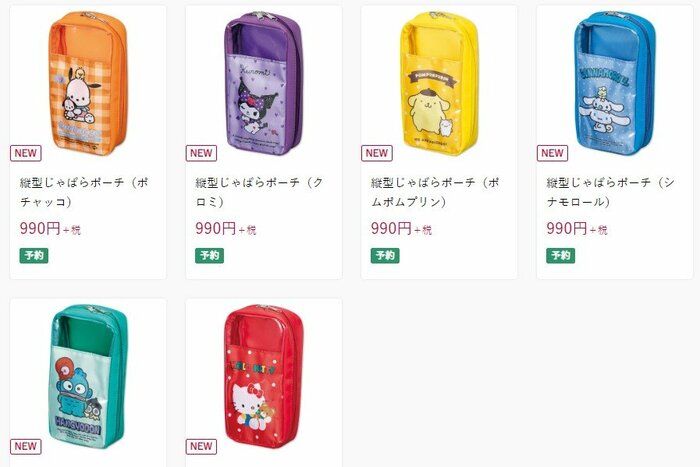Viewport: 700px width, 467px height.
Task: Click the green 予約 tag under Kuromi pouch
Action: click(209, 255)
